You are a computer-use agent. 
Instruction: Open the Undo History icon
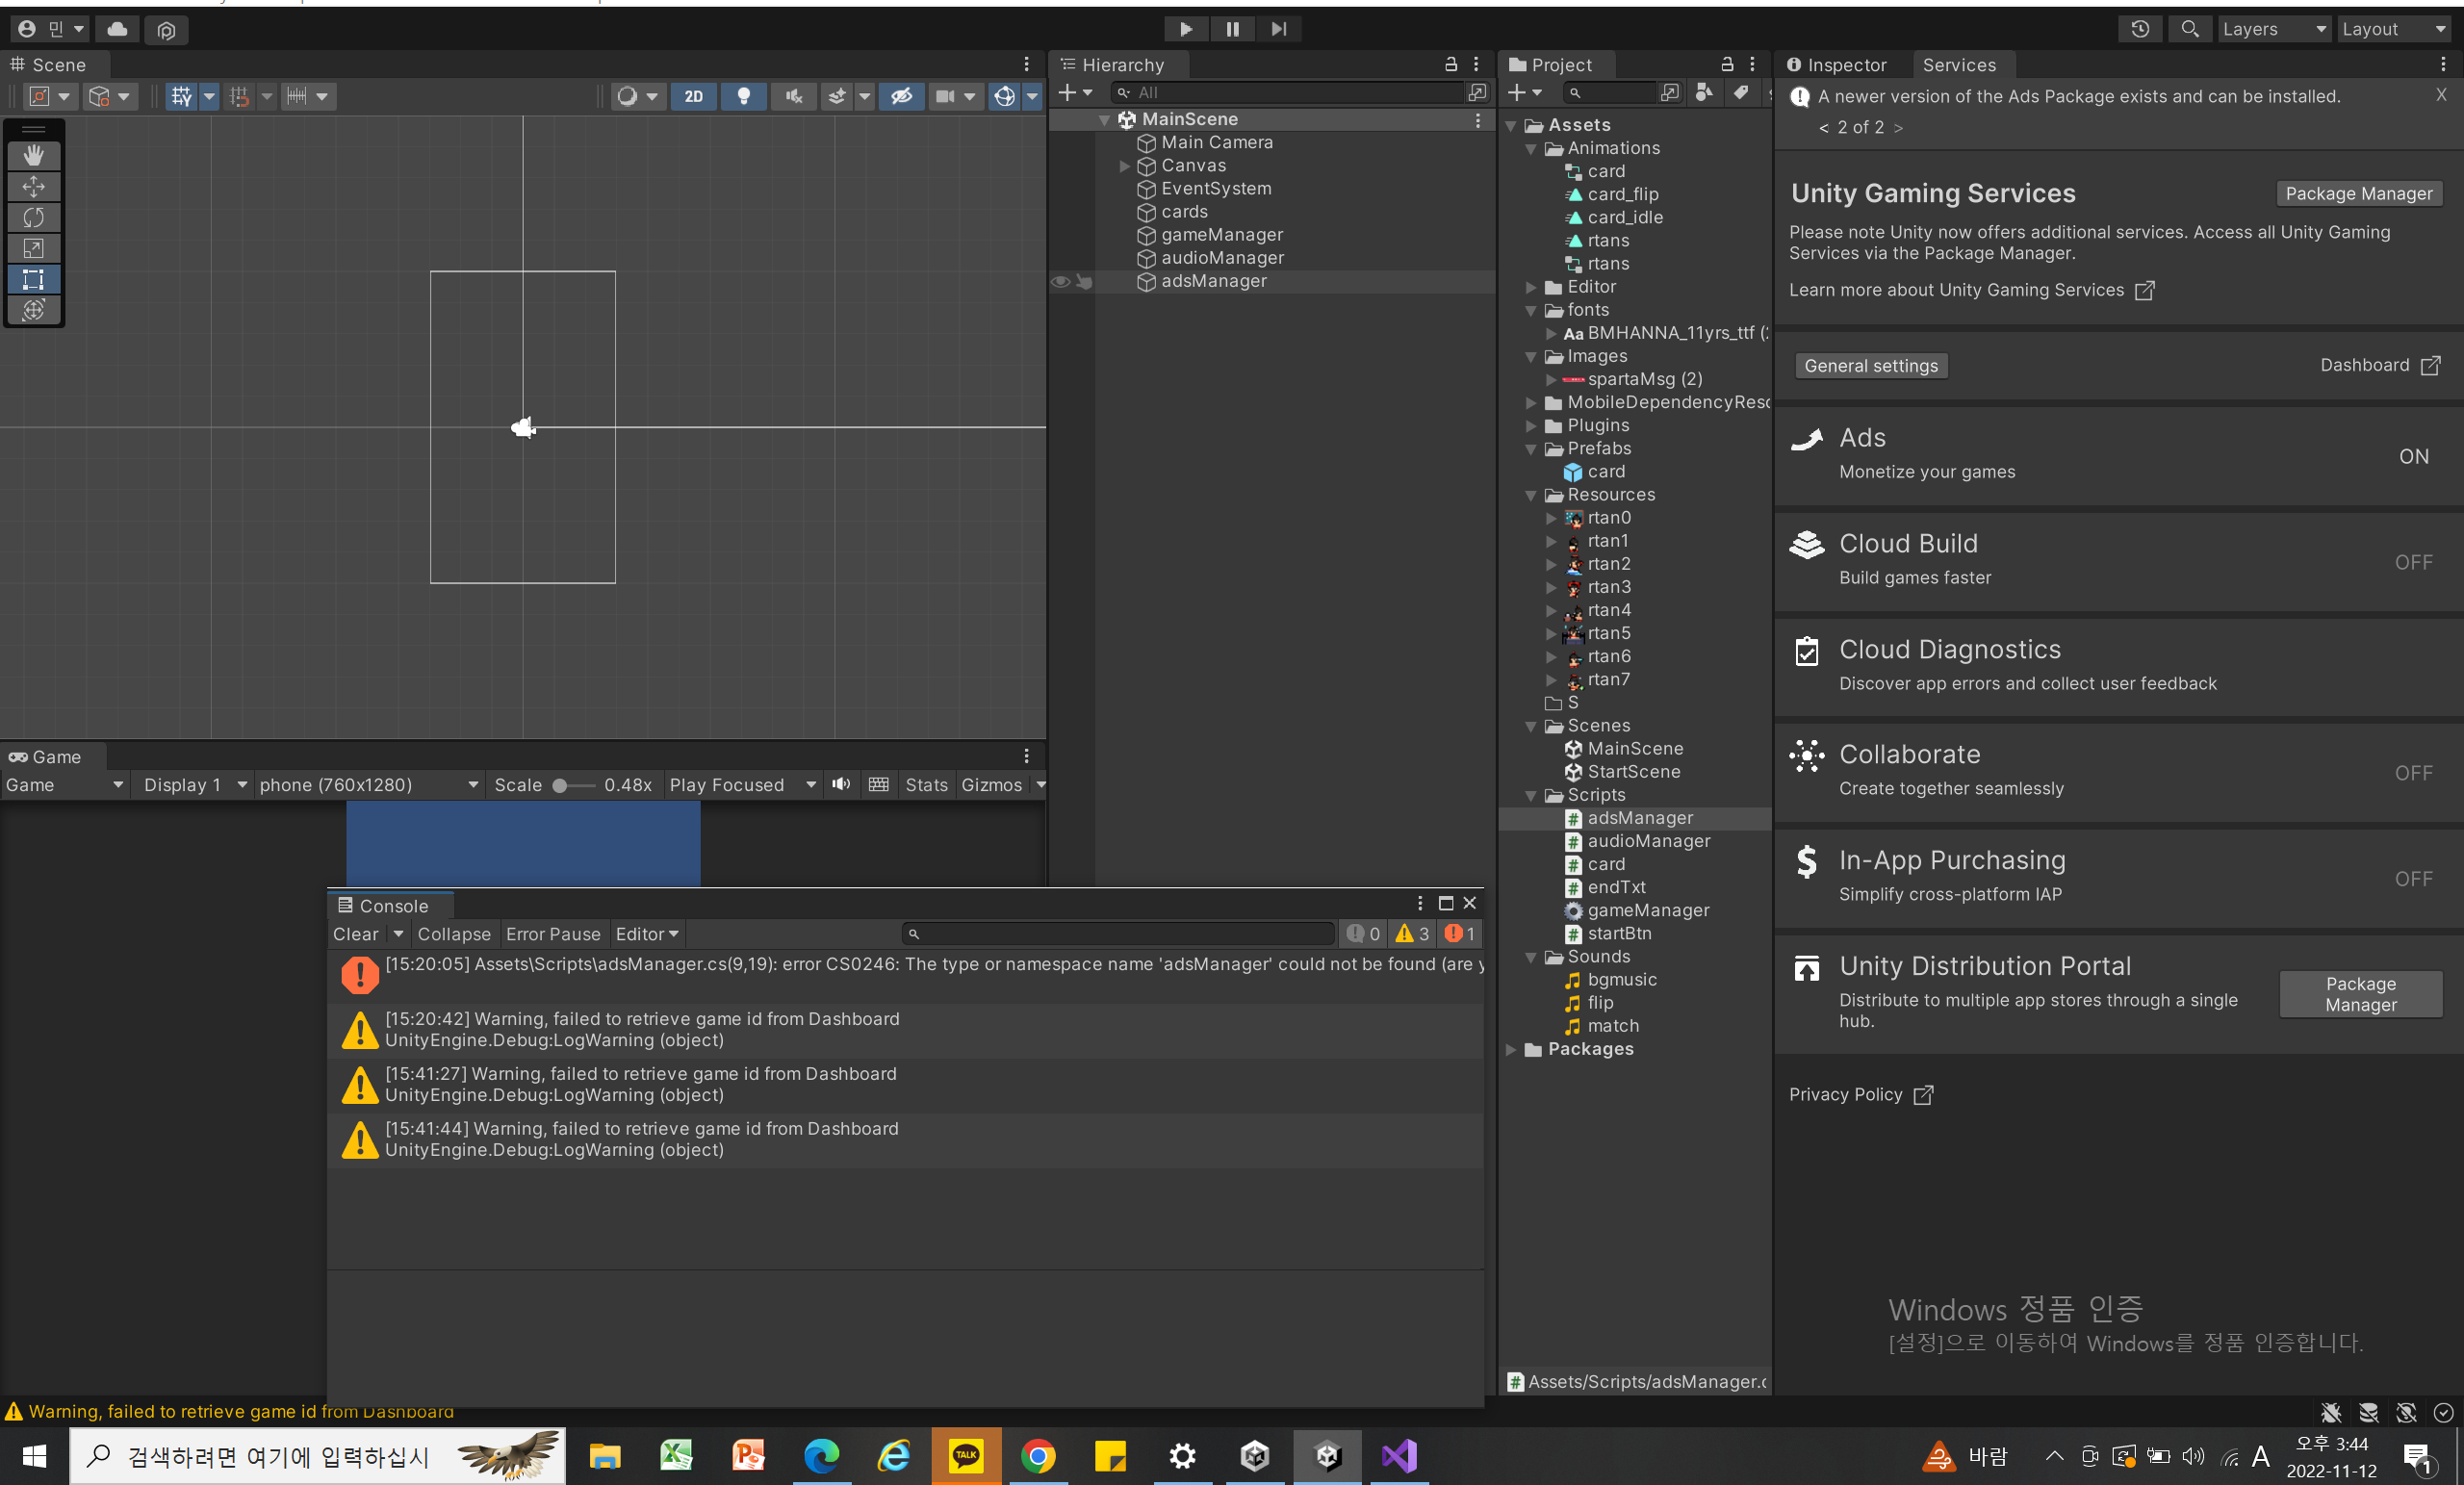coord(2139,29)
